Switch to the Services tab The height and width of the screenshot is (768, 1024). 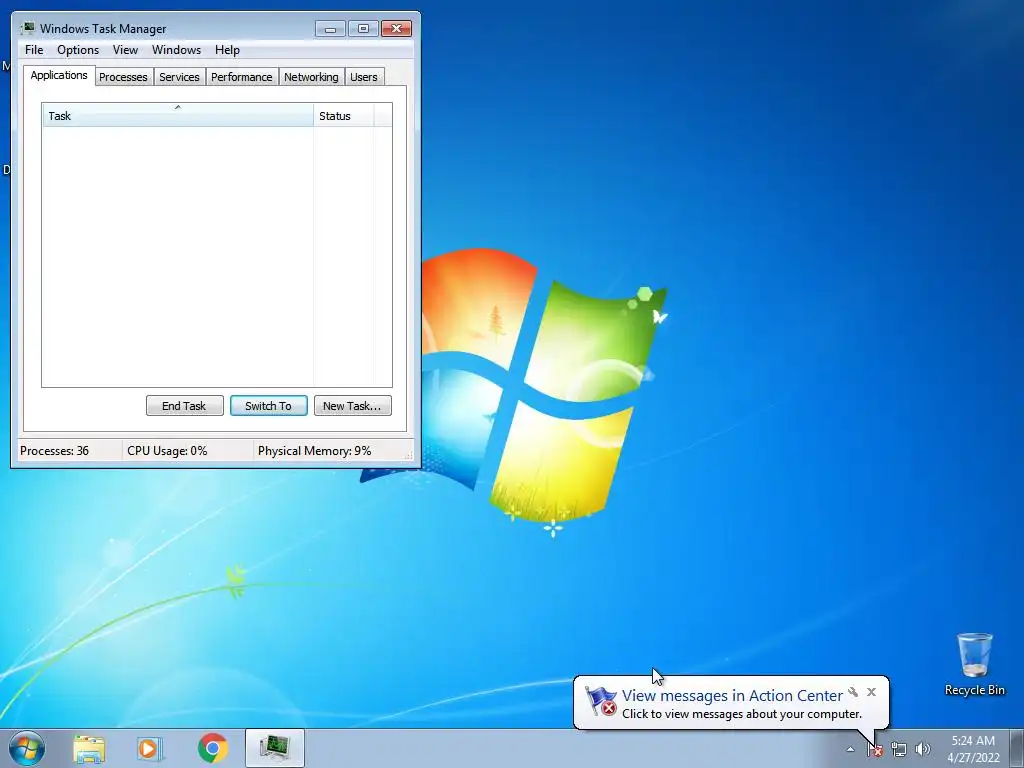[179, 77]
